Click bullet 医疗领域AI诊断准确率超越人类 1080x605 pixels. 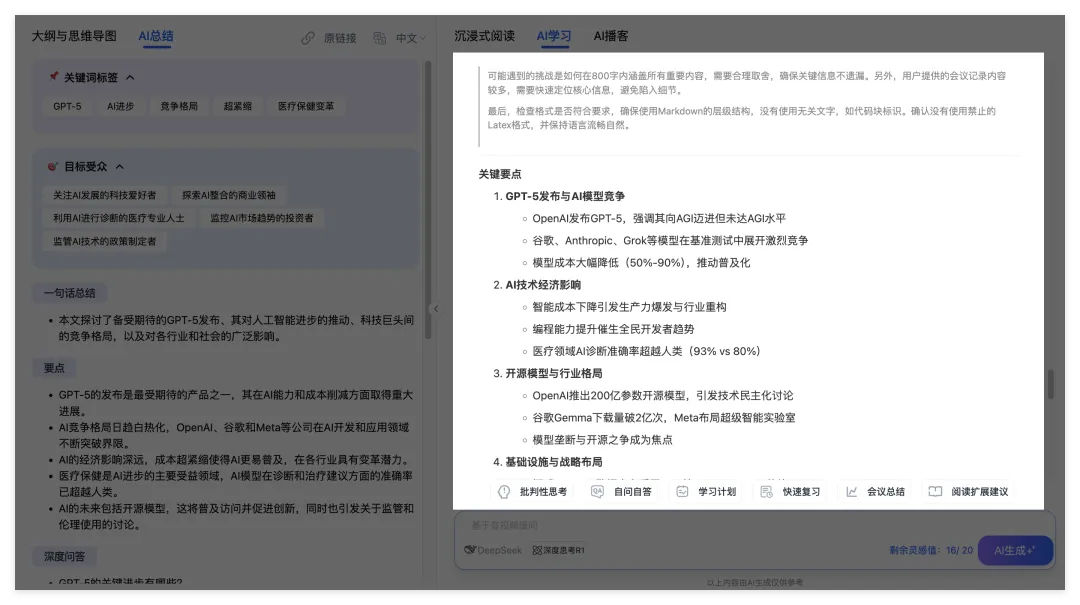647,351
